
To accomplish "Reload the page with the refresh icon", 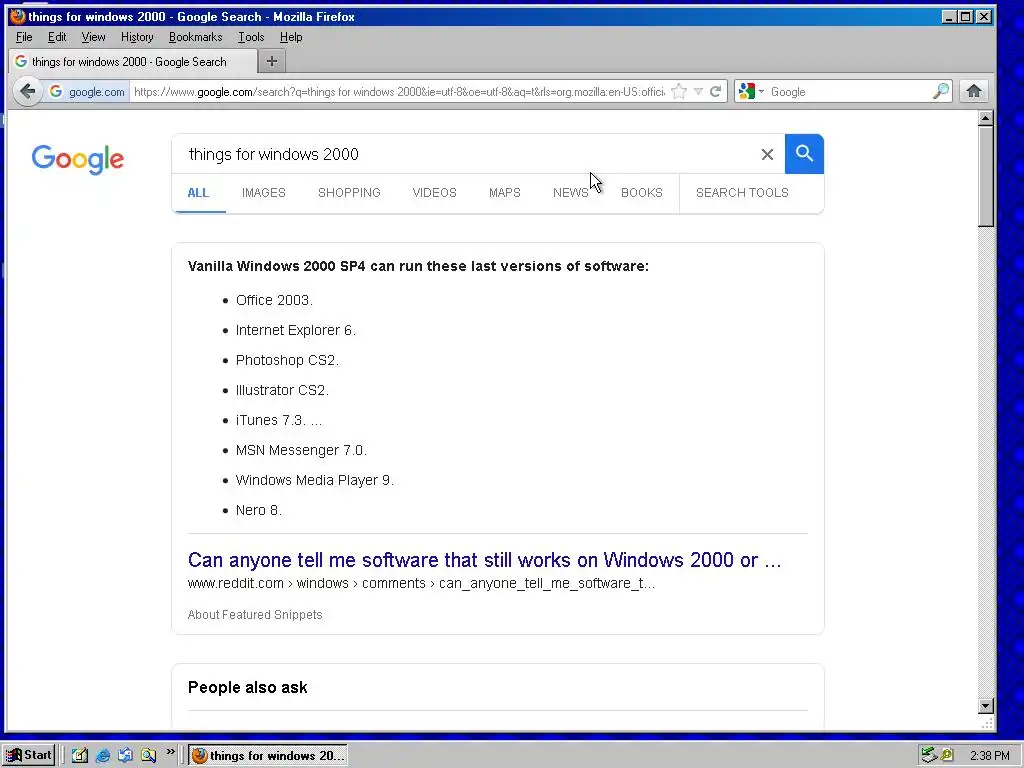I will (716, 91).
